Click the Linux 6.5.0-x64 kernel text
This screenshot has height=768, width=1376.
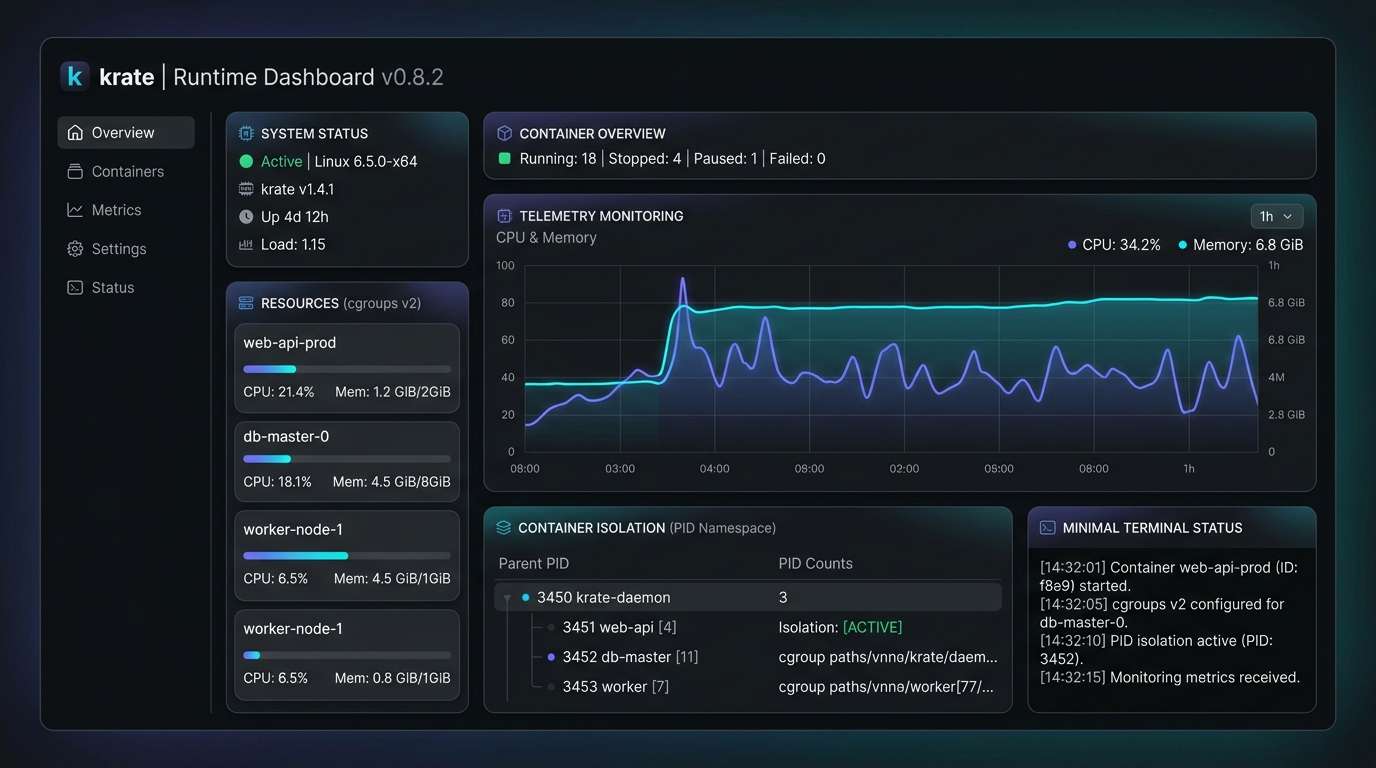click(366, 161)
